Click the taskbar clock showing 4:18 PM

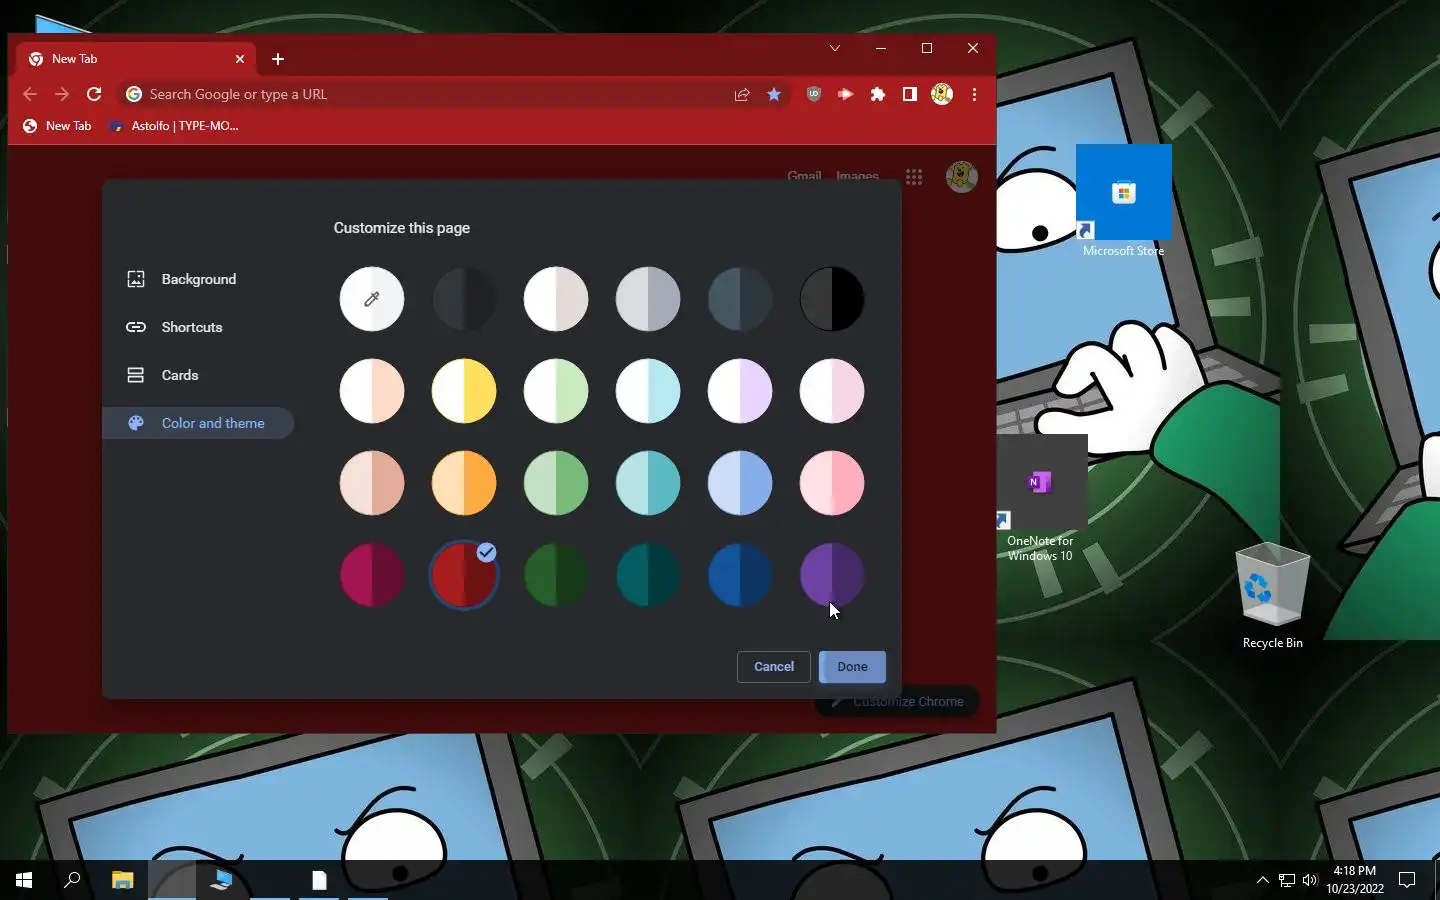click(1355, 880)
